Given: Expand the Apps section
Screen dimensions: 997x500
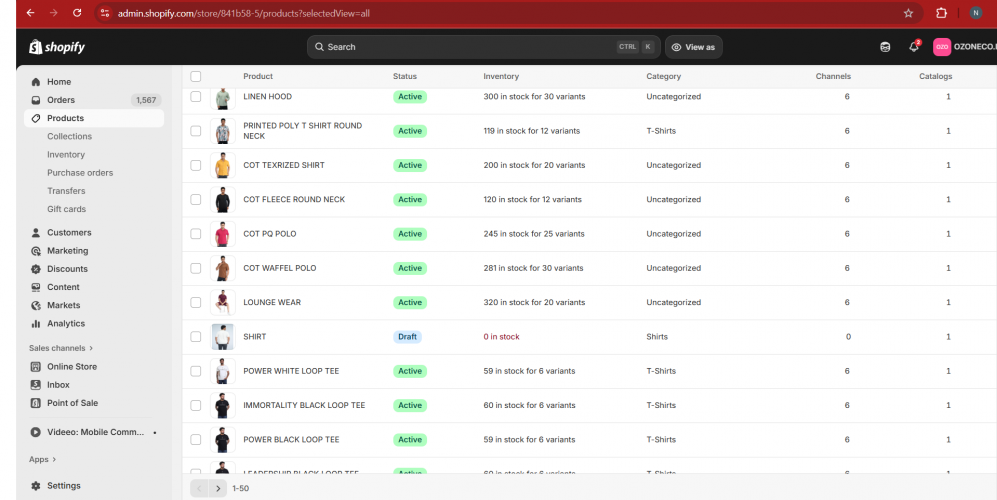Looking at the screenshot, I should [43, 459].
